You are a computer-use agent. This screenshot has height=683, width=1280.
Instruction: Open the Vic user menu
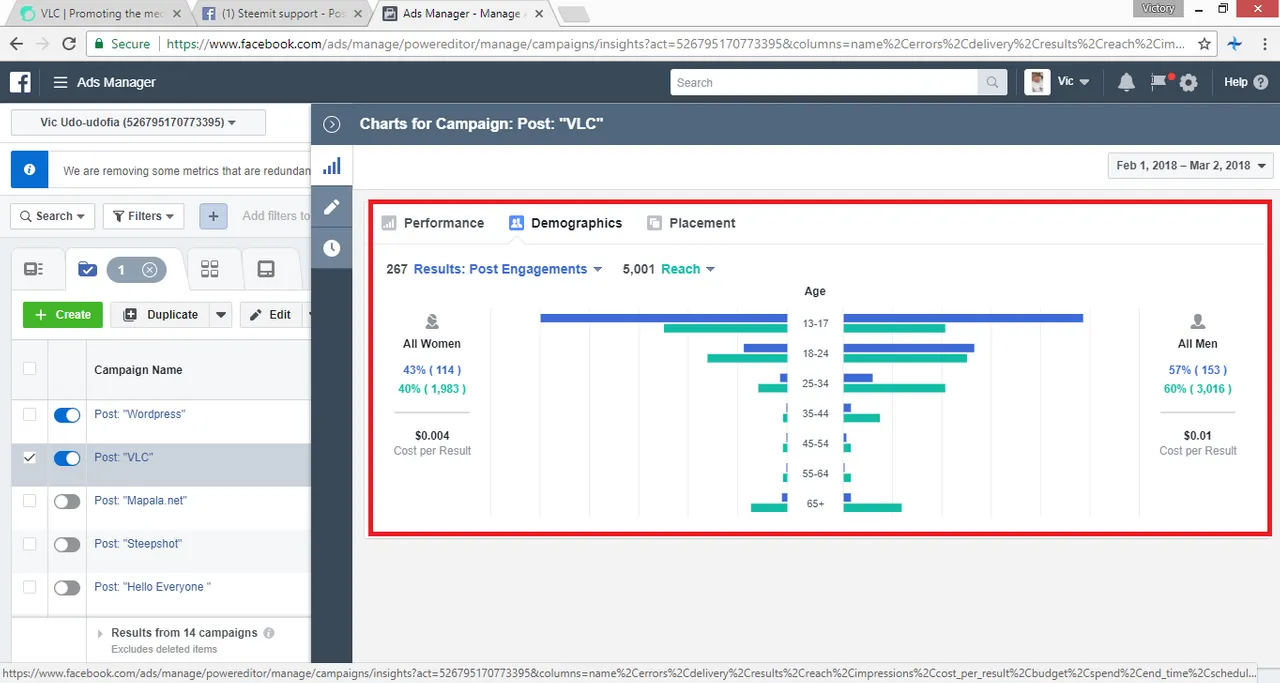tap(1074, 82)
